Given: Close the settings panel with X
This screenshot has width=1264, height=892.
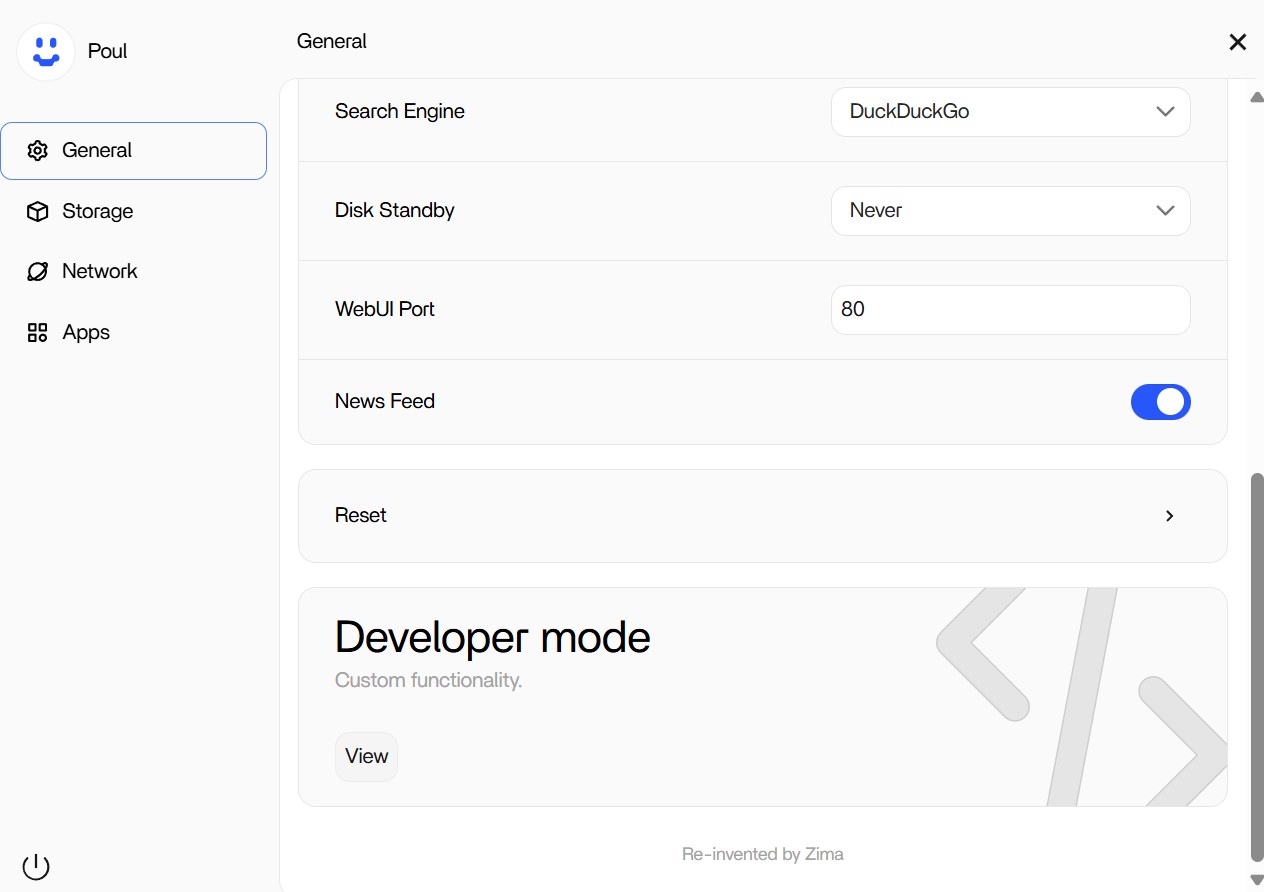Looking at the screenshot, I should tap(1237, 42).
